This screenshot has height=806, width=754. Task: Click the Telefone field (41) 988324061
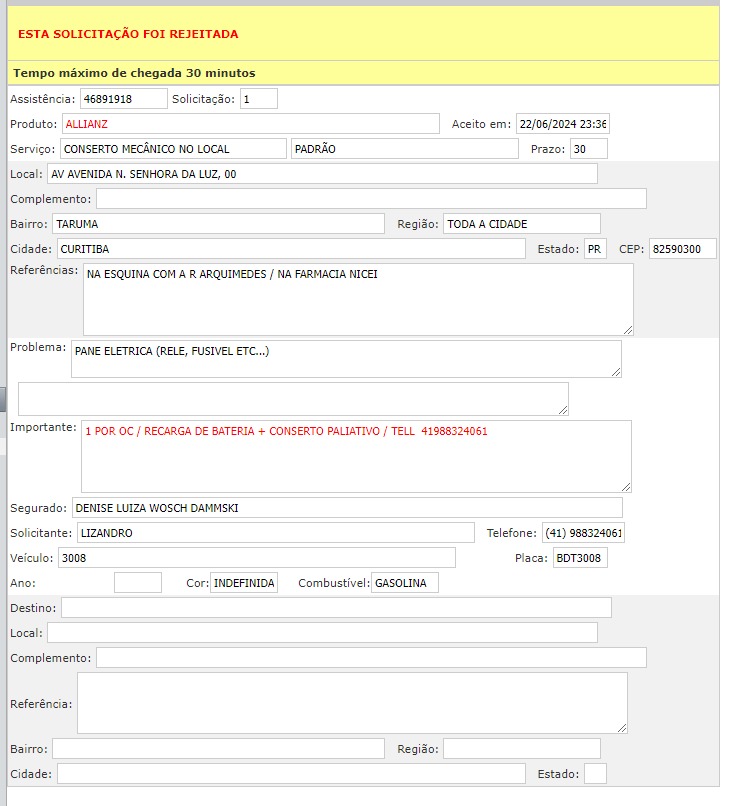pyautogui.click(x=583, y=533)
